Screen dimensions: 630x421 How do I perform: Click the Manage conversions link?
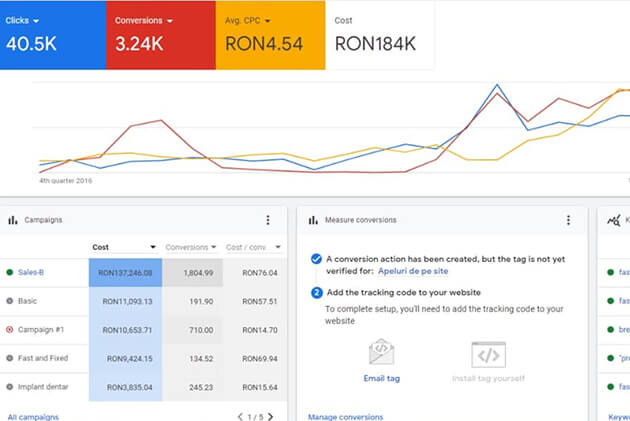[345, 416]
